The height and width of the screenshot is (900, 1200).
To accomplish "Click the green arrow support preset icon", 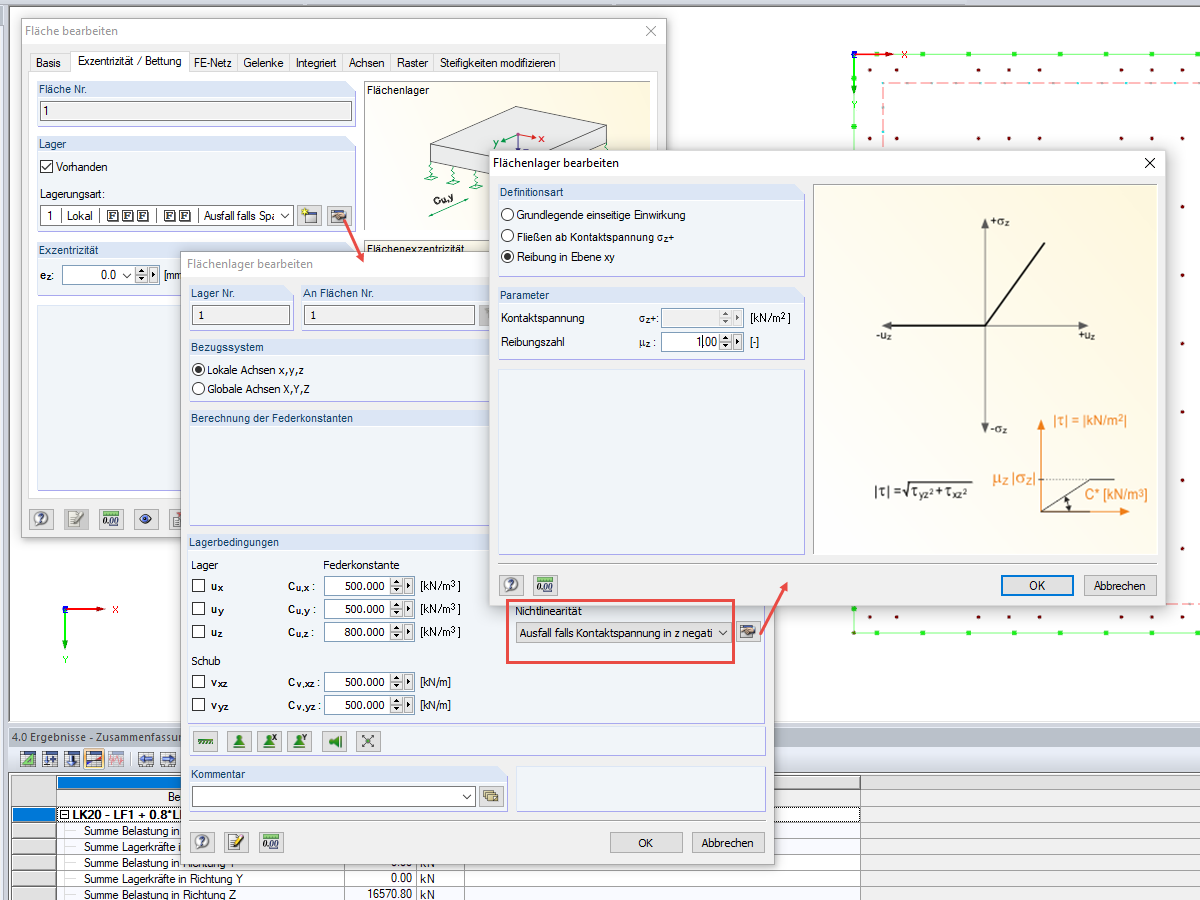I will coord(335,741).
